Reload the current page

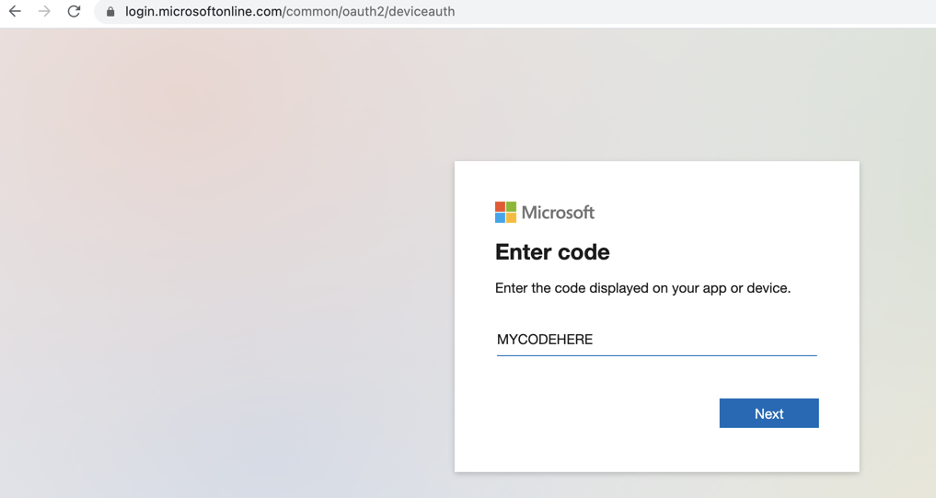click(x=73, y=12)
